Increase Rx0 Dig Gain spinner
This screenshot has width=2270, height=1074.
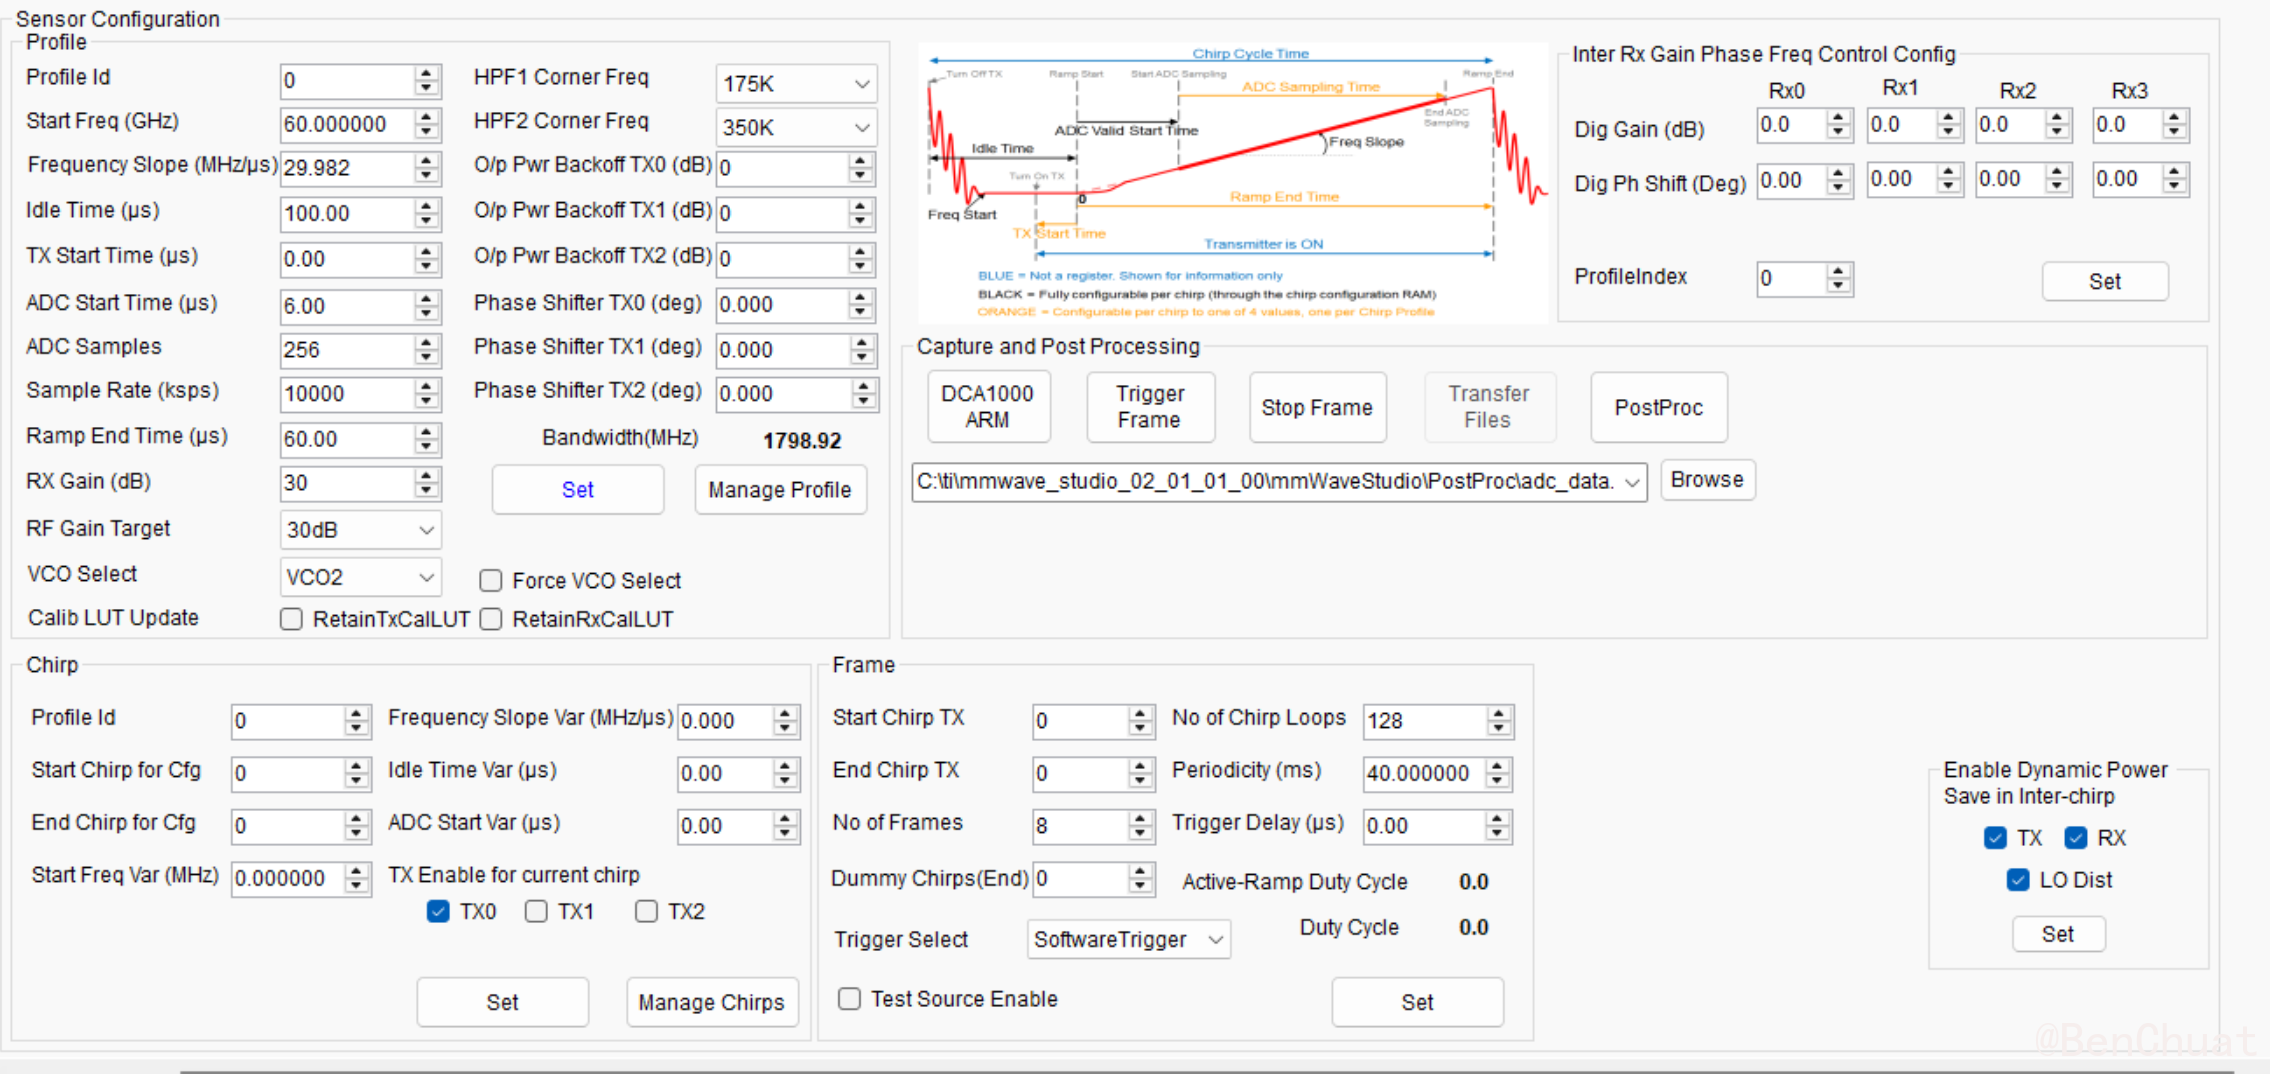[1838, 117]
